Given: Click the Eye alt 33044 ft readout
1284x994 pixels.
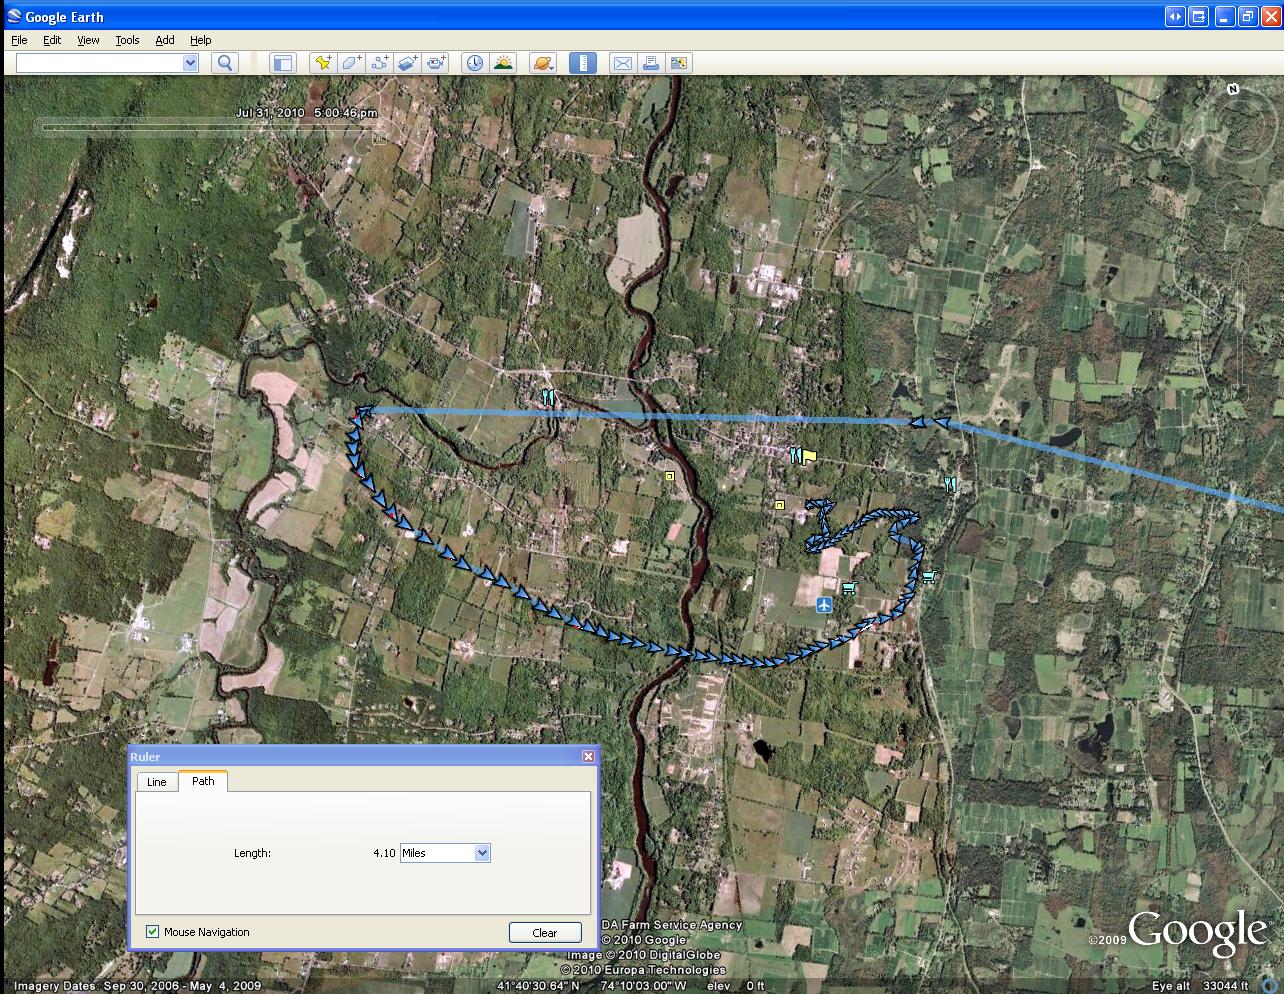Looking at the screenshot, I should pyautogui.click(x=1200, y=986).
